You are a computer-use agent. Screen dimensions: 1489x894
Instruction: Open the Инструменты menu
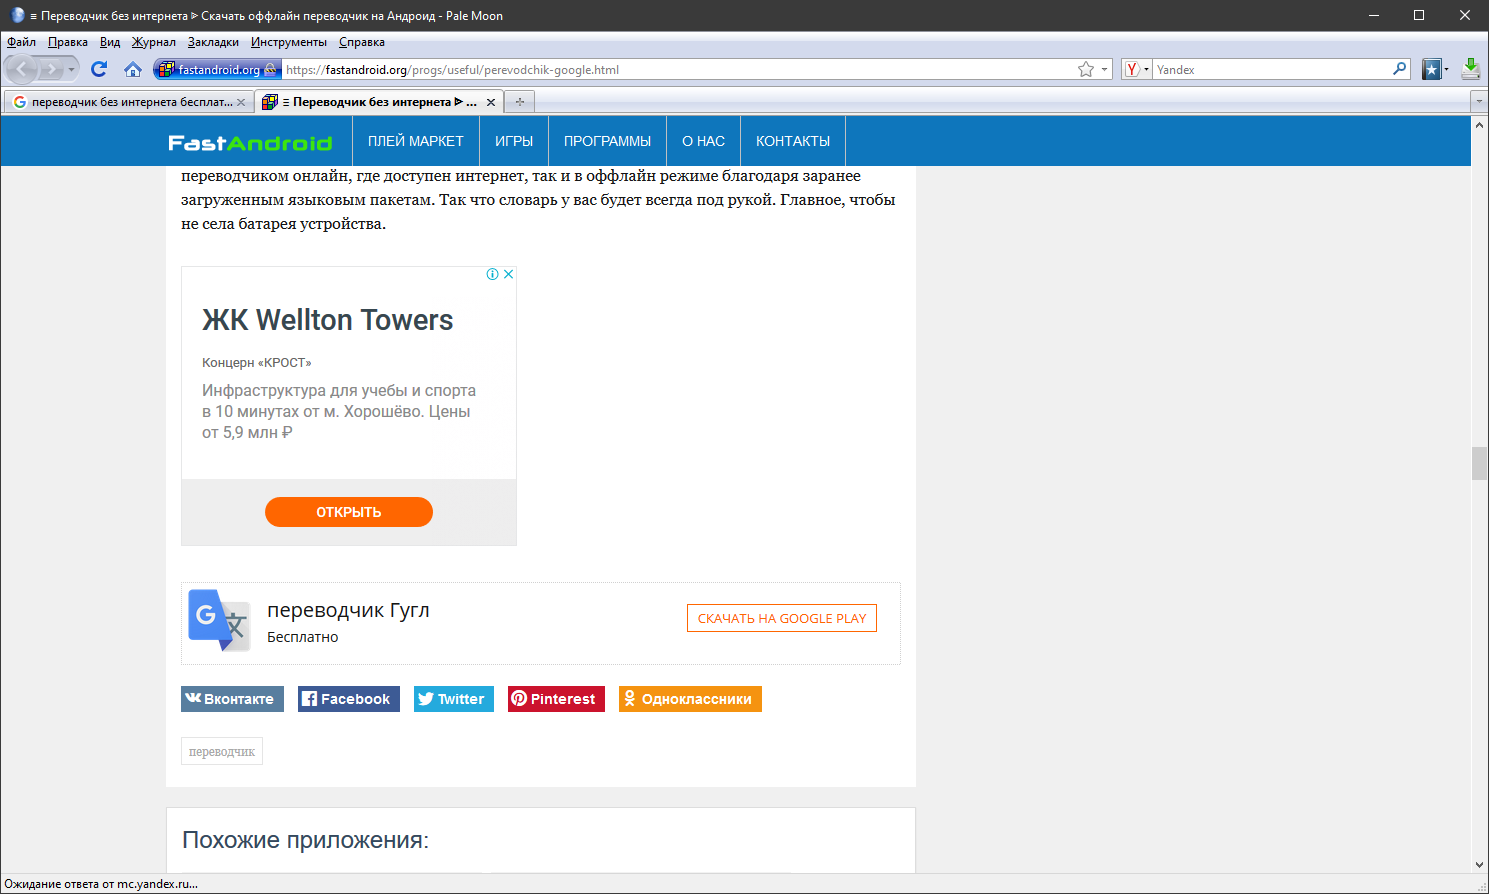[289, 42]
